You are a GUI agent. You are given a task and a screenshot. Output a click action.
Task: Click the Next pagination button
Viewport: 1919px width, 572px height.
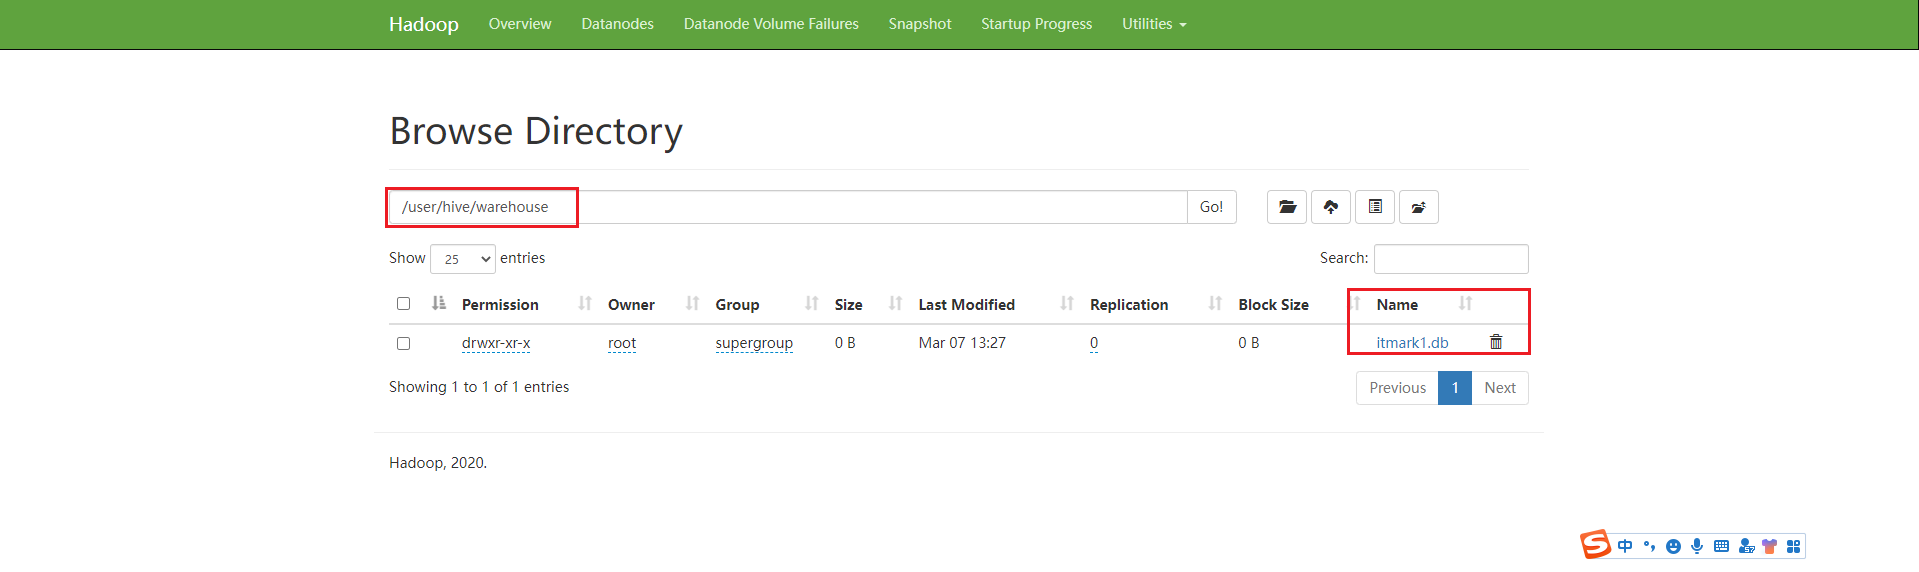pos(1500,388)
